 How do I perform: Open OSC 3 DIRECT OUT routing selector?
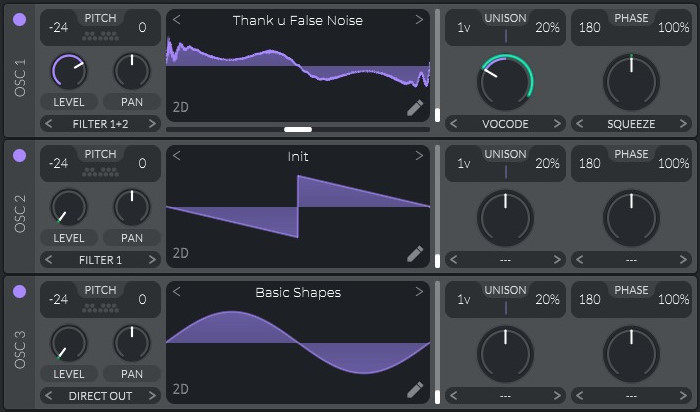pos(100,396)
